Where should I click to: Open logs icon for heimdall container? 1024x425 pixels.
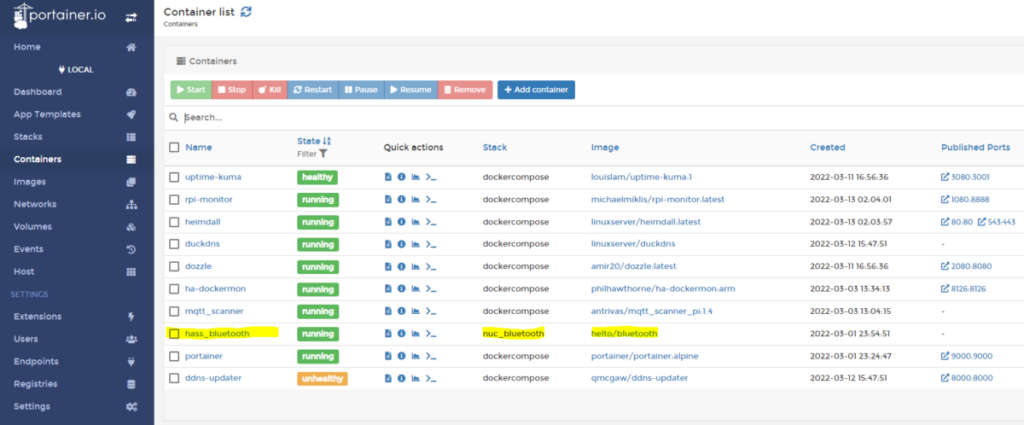point(388,222)
